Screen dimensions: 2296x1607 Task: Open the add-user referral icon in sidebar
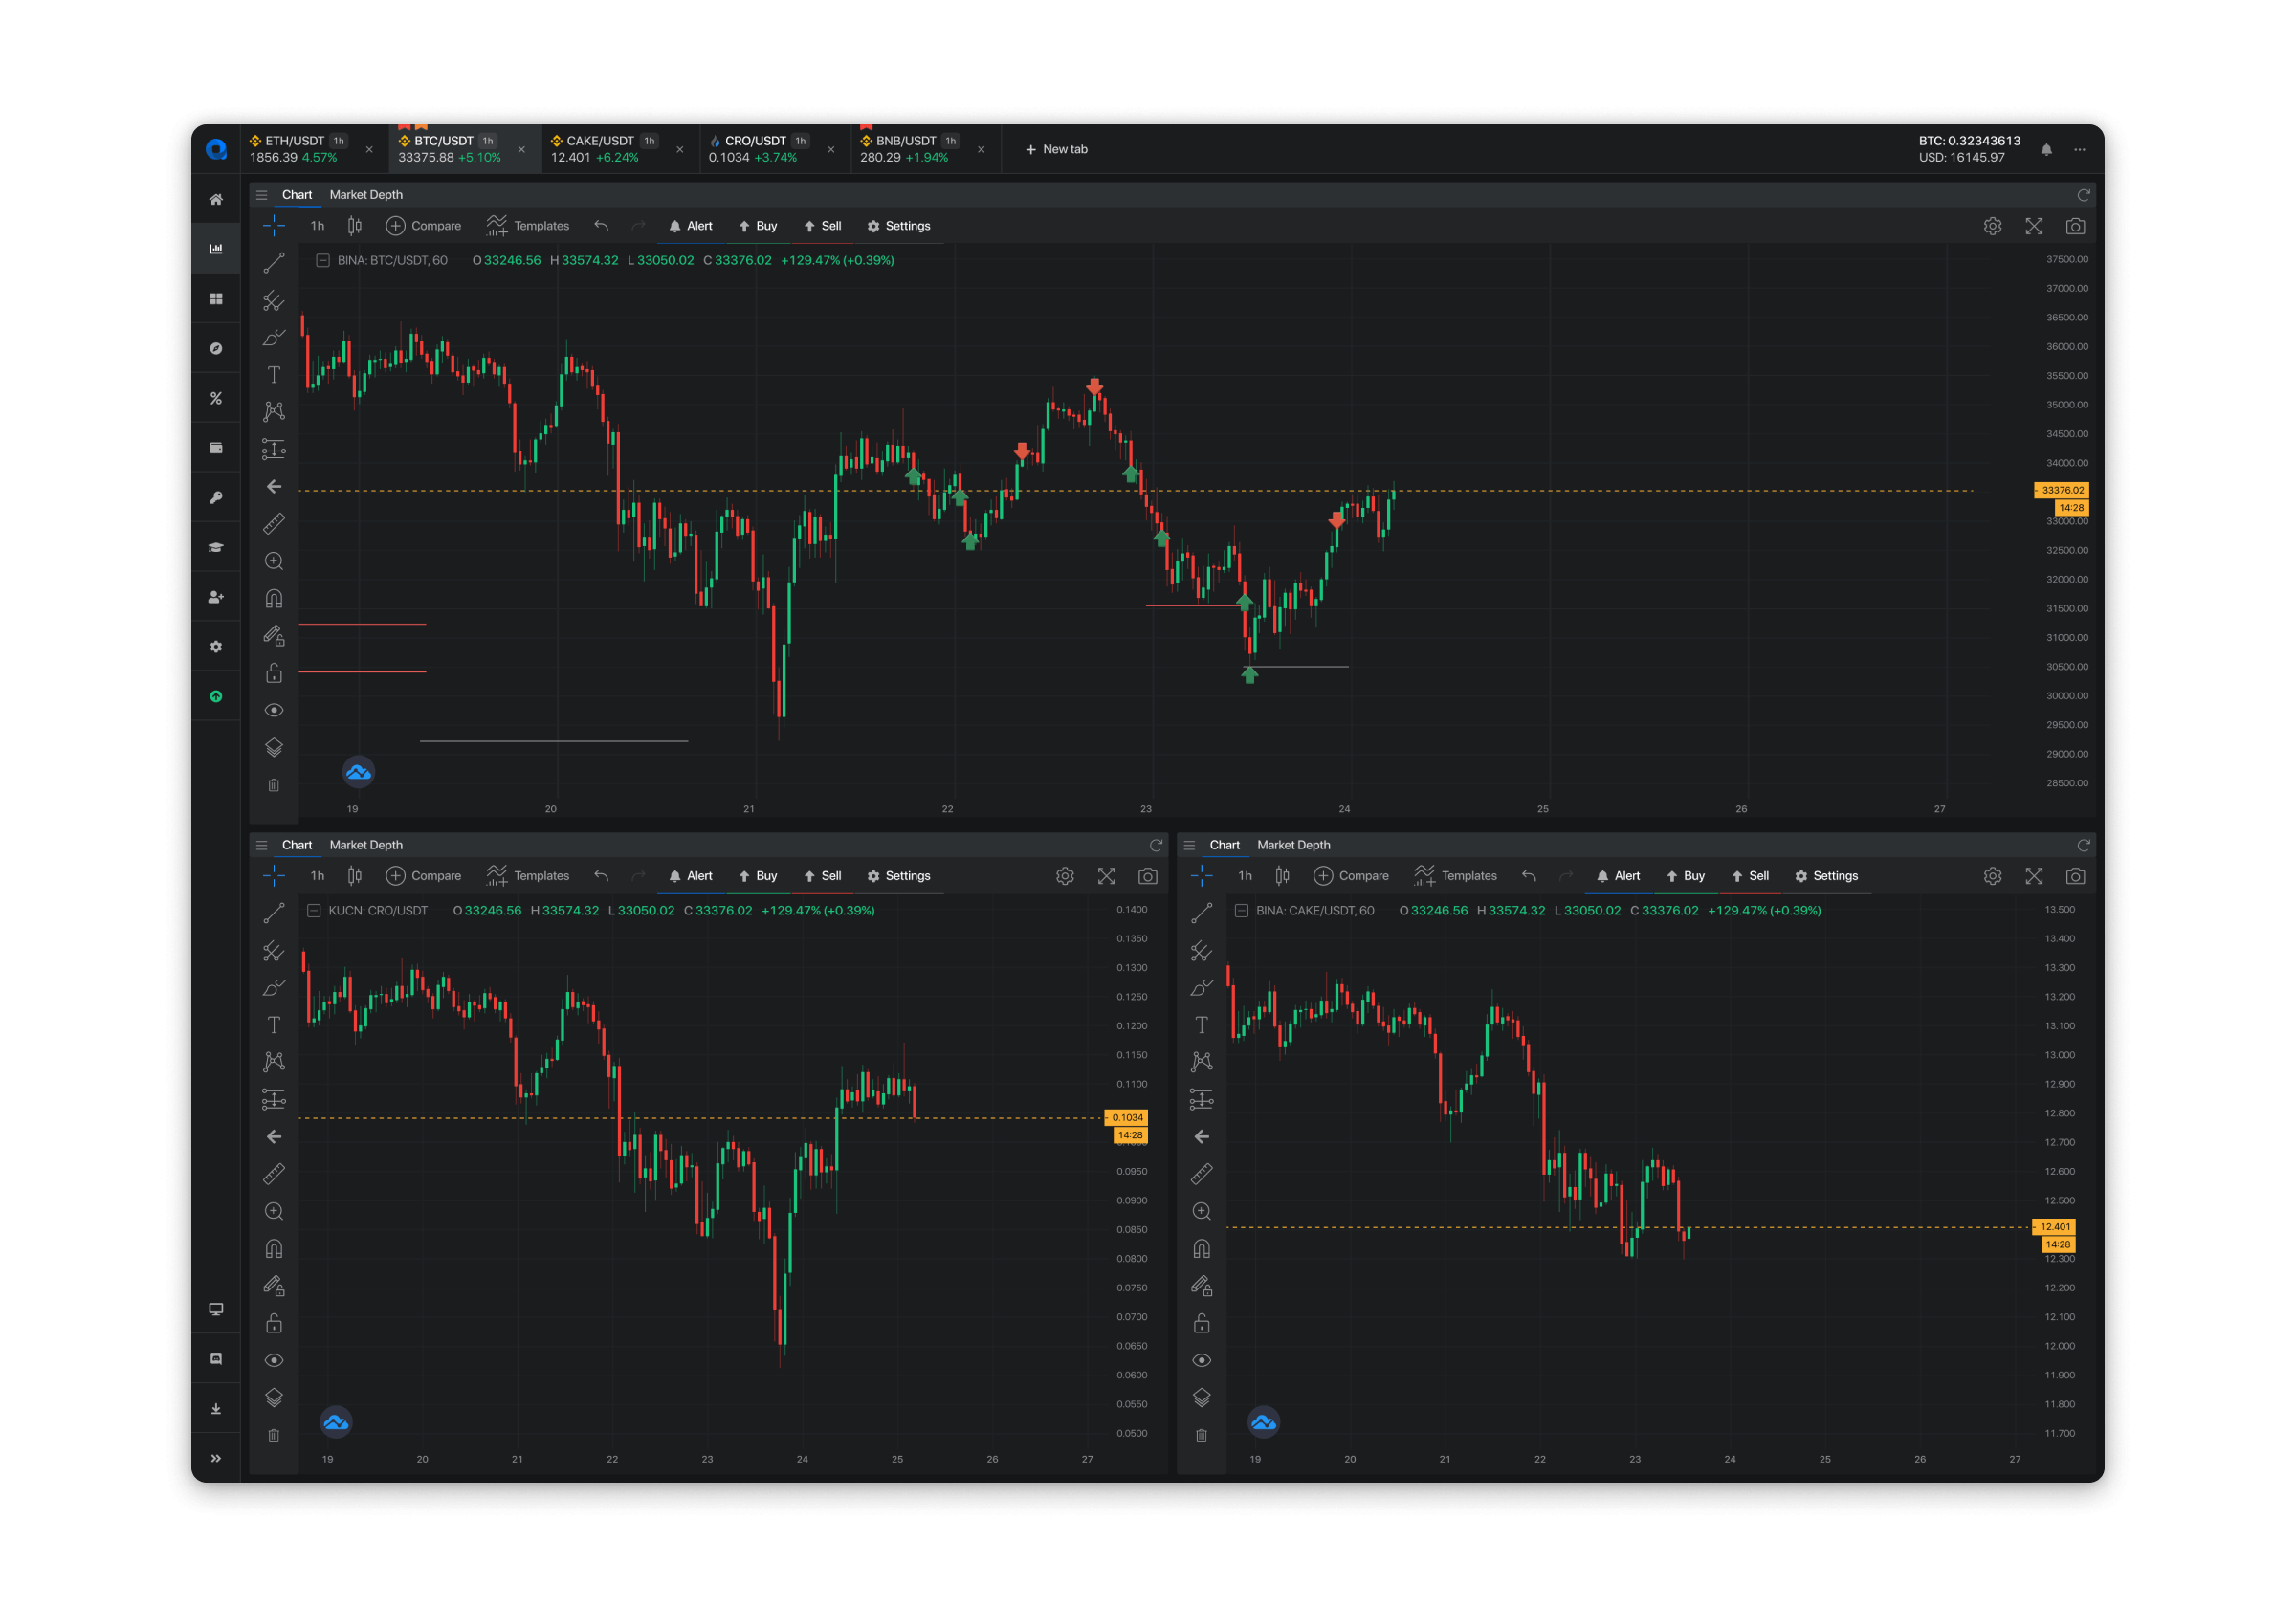[216, 597]
